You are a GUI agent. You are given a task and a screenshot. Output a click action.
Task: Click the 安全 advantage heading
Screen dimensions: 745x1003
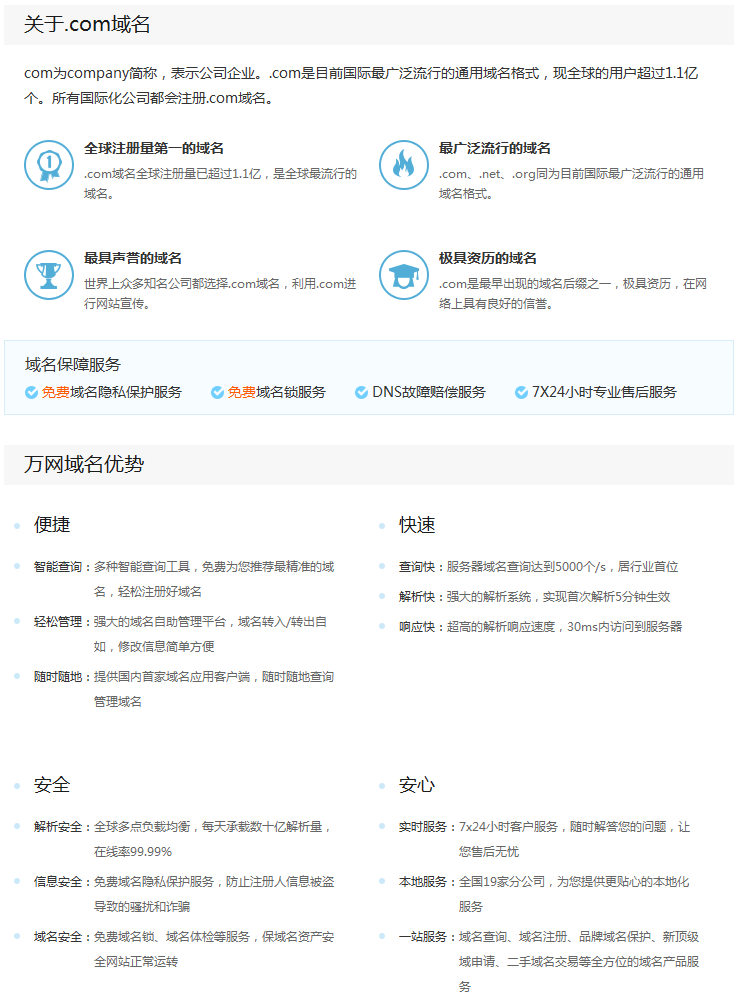[52, 785]
